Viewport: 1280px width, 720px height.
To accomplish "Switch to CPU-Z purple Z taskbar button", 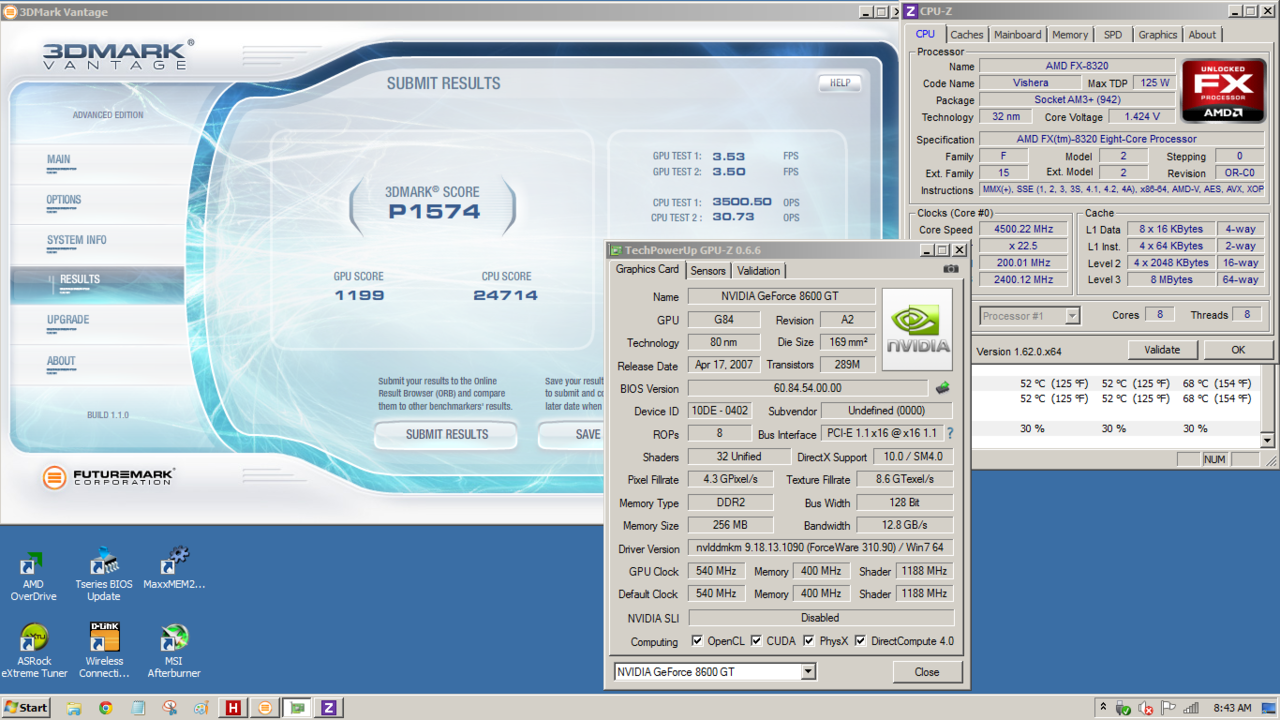I will tap(329, 708).
